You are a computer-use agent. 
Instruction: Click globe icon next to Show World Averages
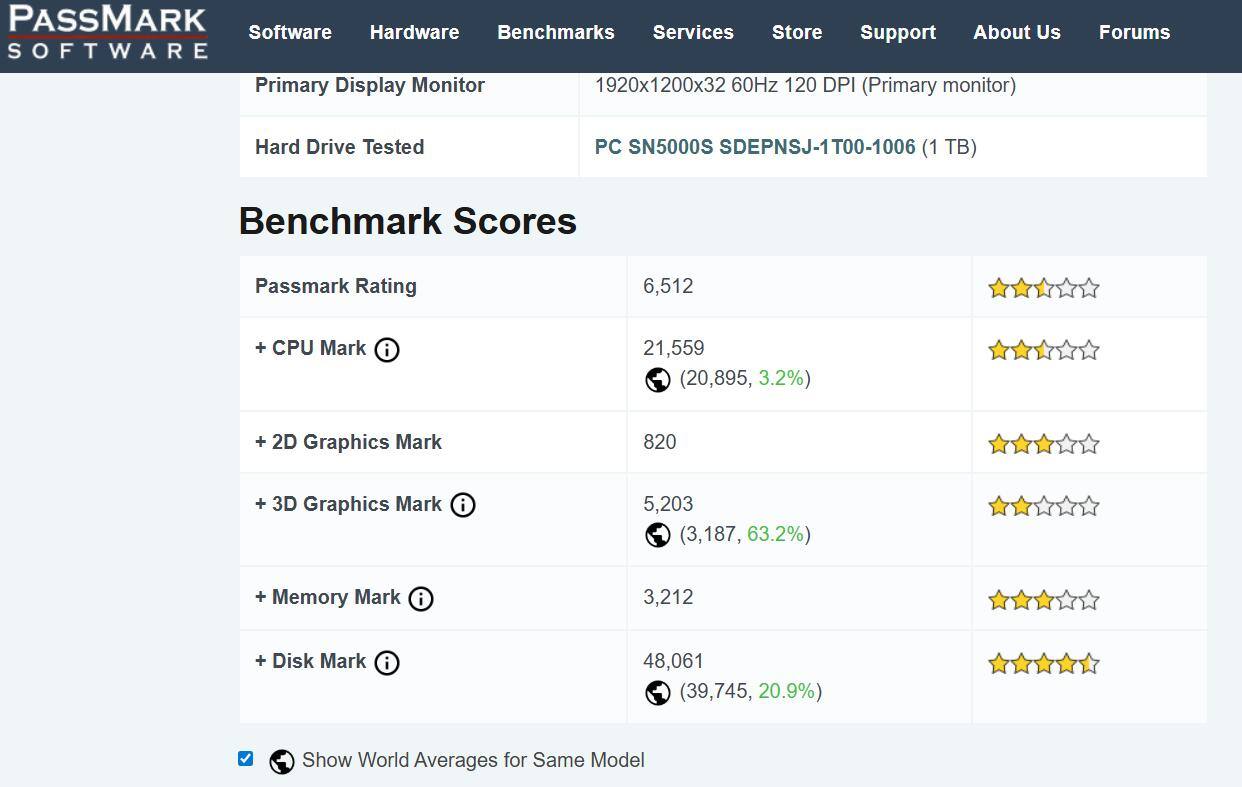pyautogui.click(x=282, y=761)
